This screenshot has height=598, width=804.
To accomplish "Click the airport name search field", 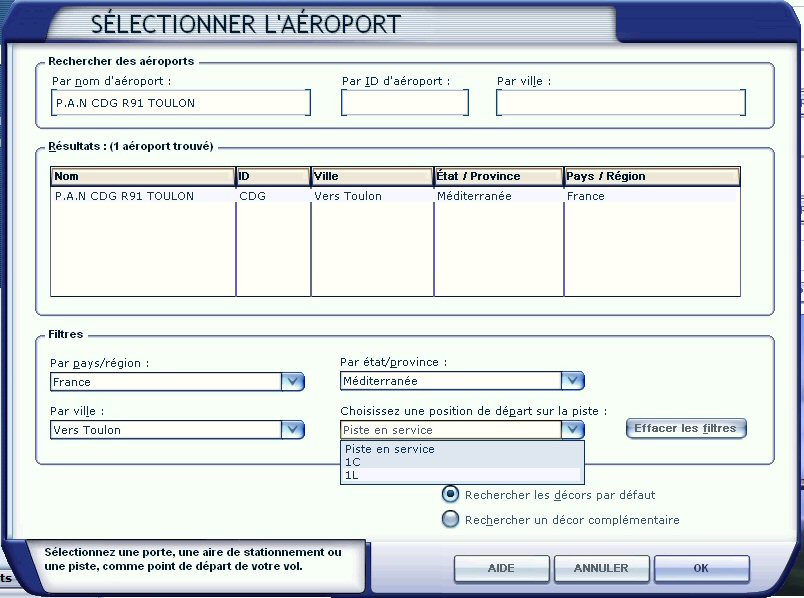I will point(181,103).
